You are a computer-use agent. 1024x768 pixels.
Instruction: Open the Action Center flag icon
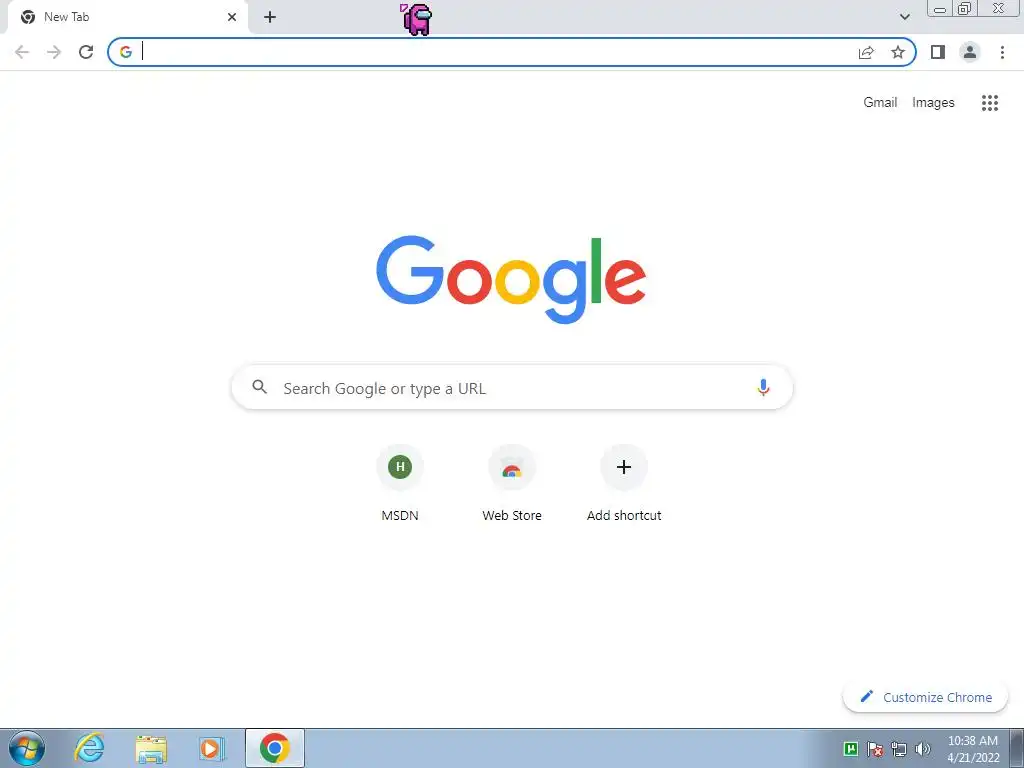pyautogui.click(x=875, y=749)
